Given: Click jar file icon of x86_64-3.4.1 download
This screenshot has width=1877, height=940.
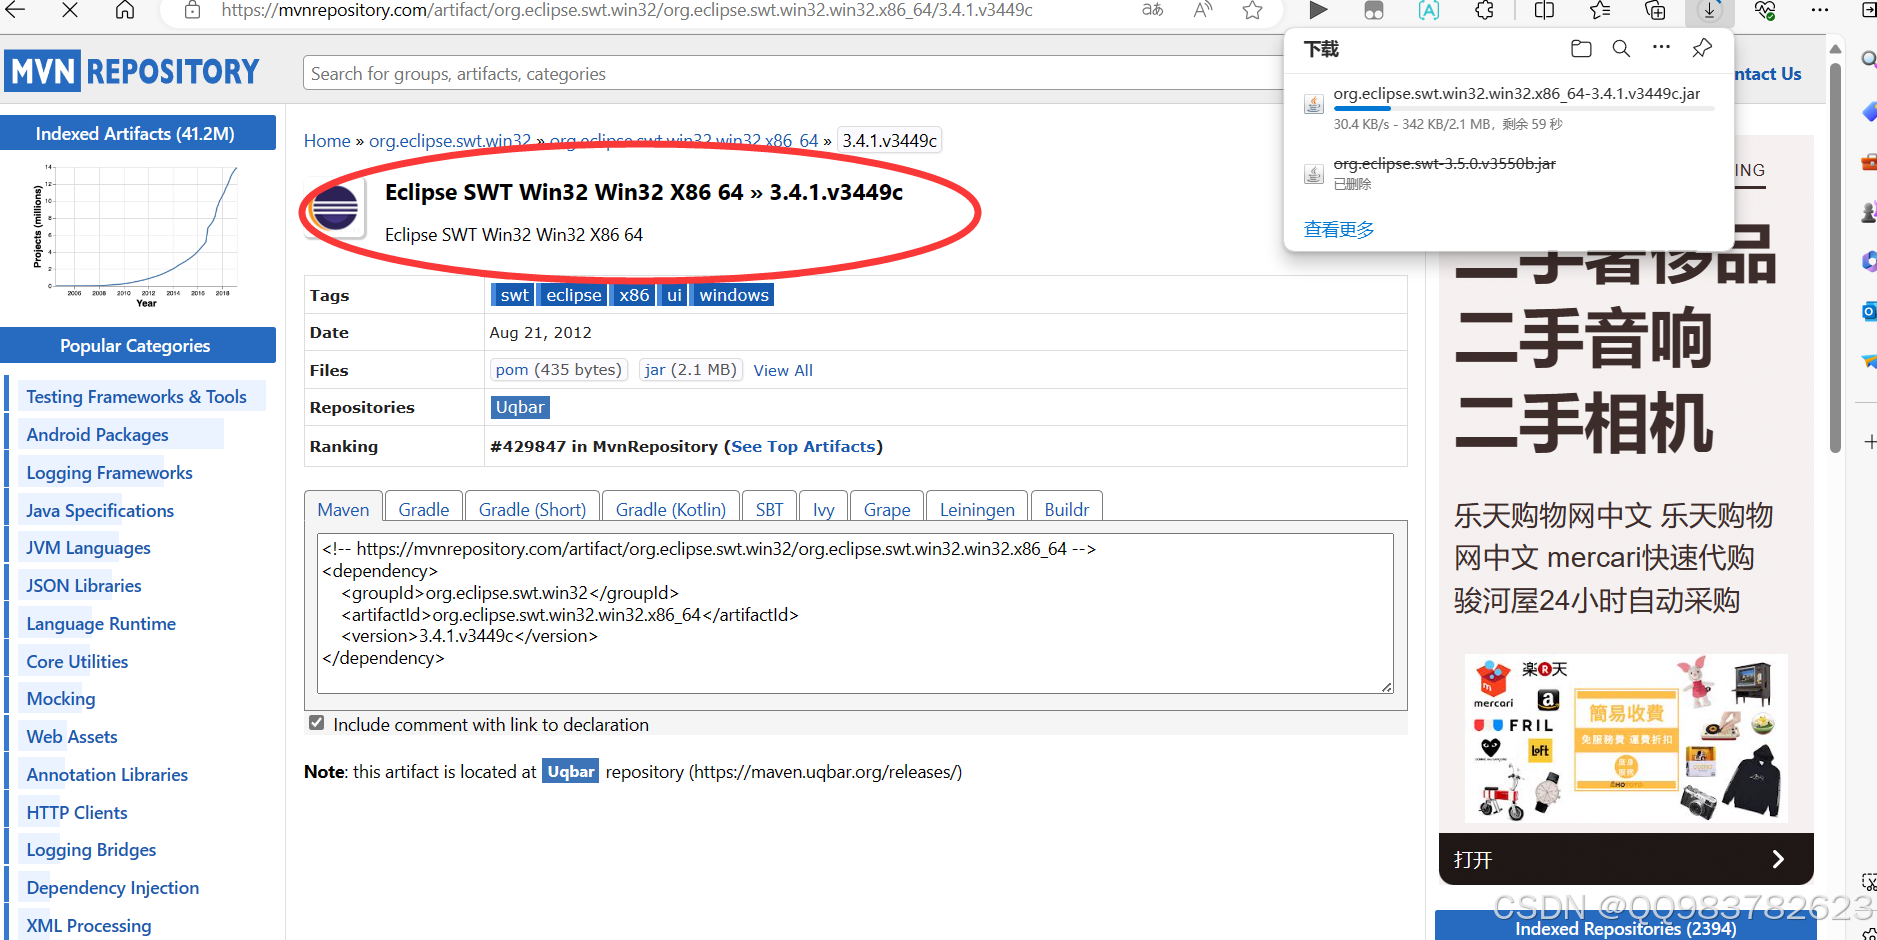Looking at the screenshot, I should (1314, 104).
